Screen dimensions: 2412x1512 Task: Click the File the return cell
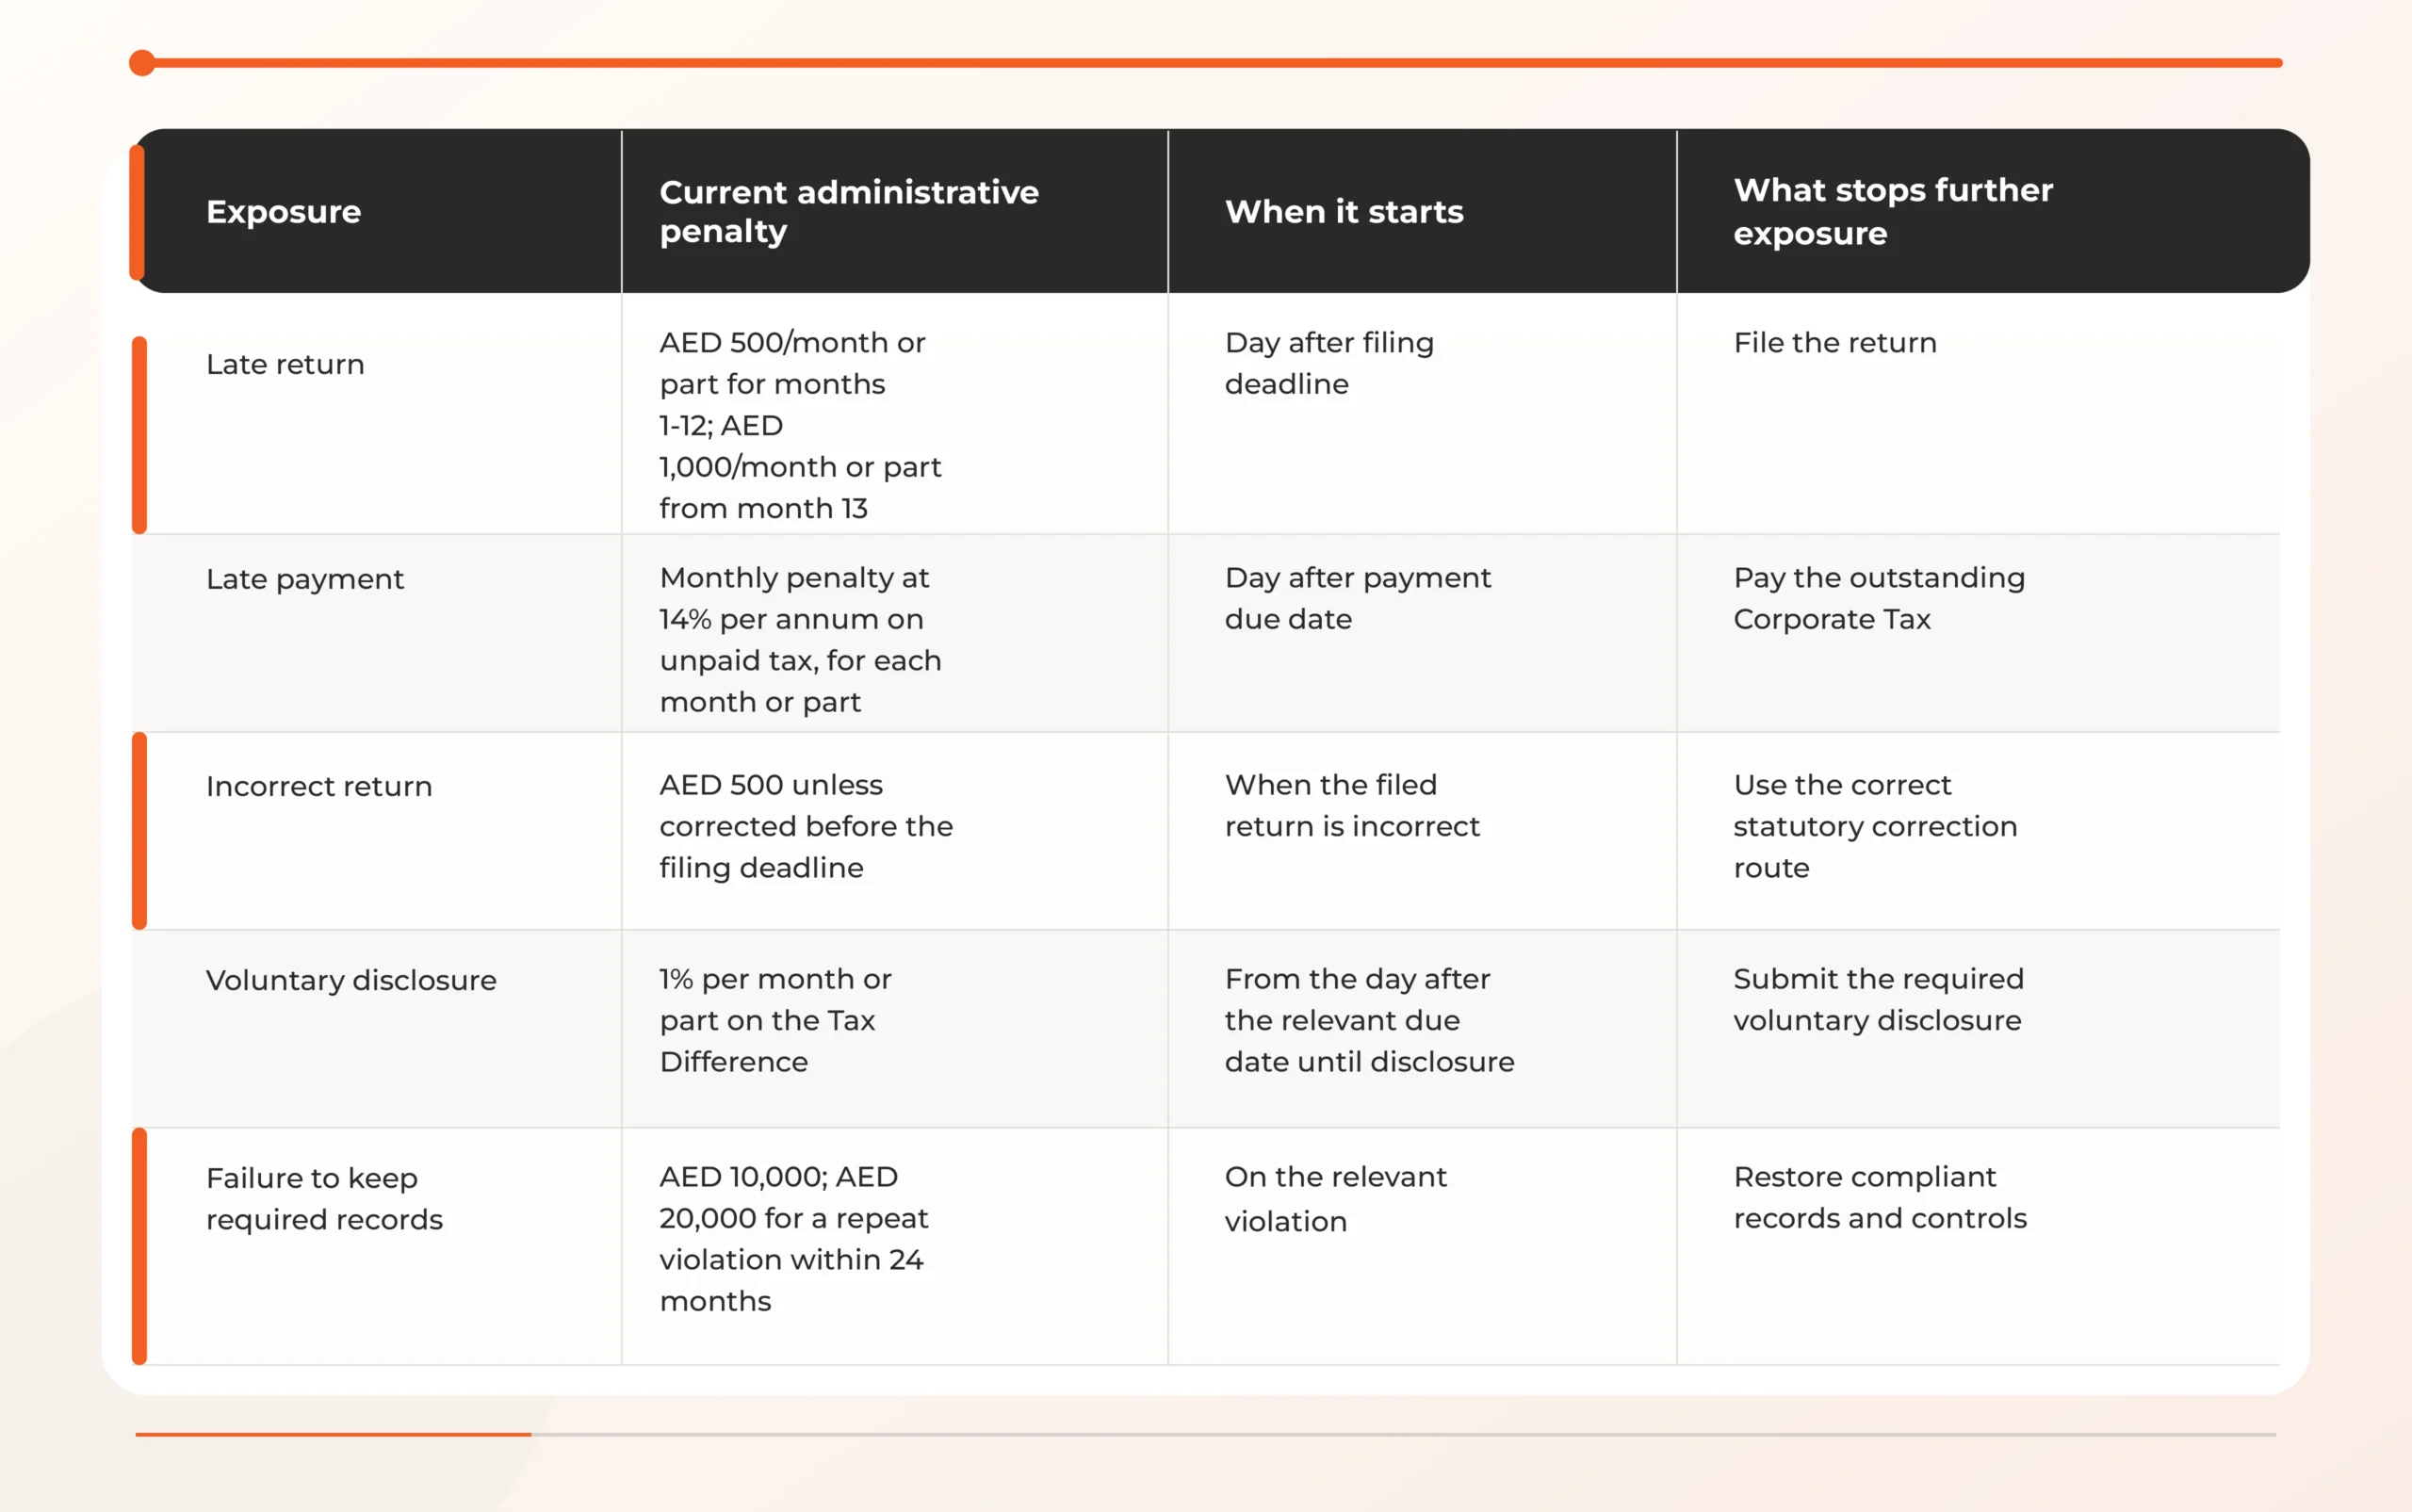(1835, 342)
